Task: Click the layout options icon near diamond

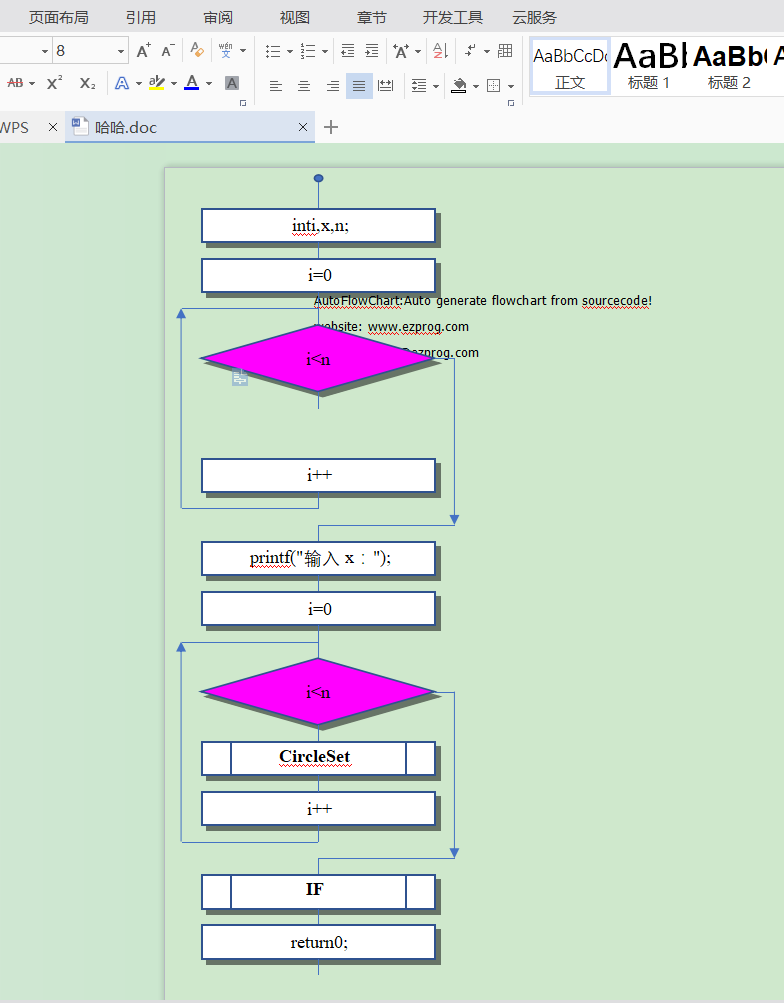Action: tap(240, 377)
